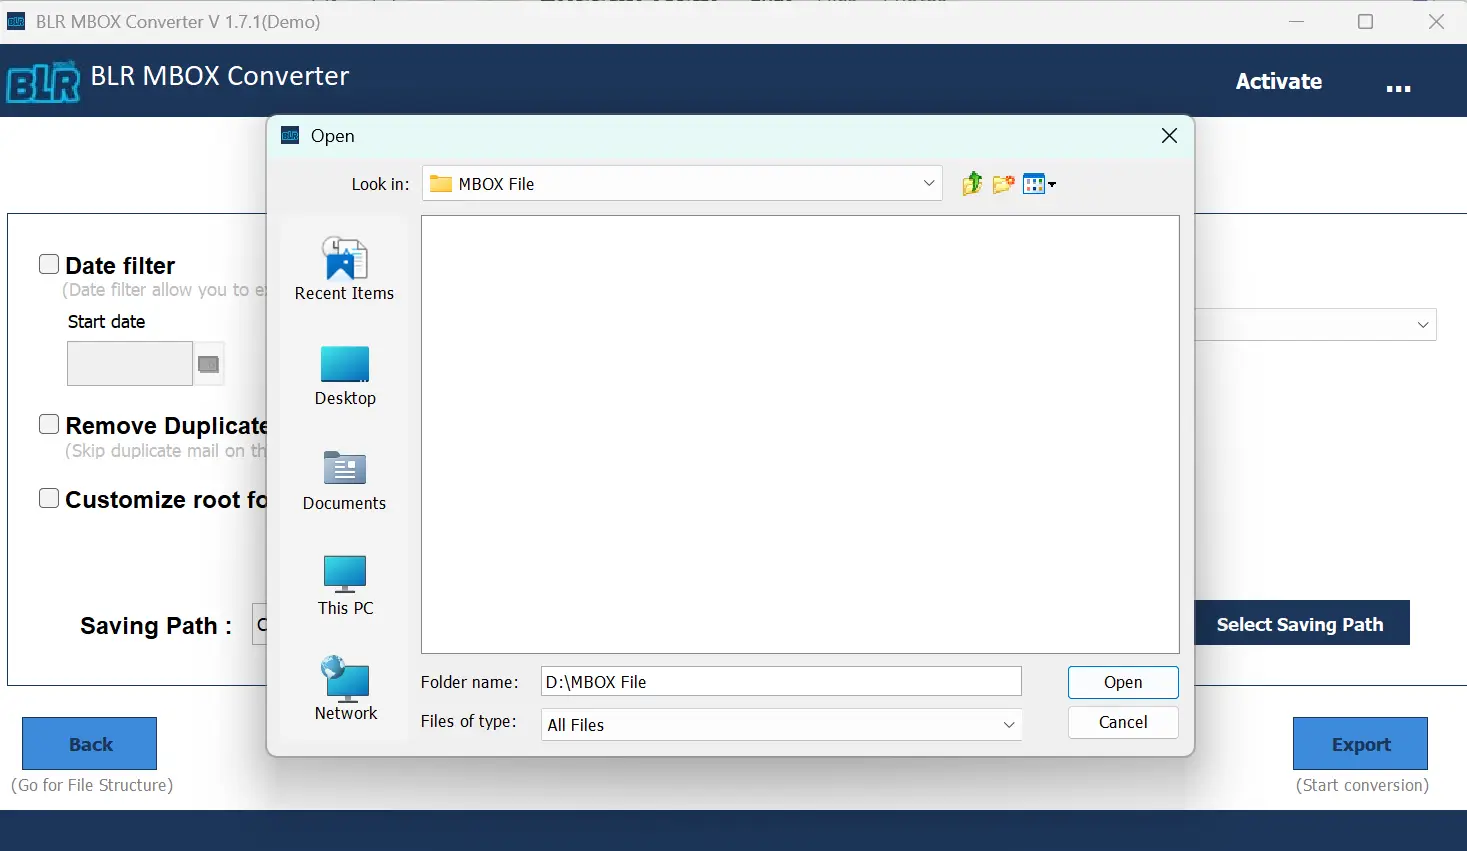Create New Folder via toolbar icon

click(x=1004, y=184)
